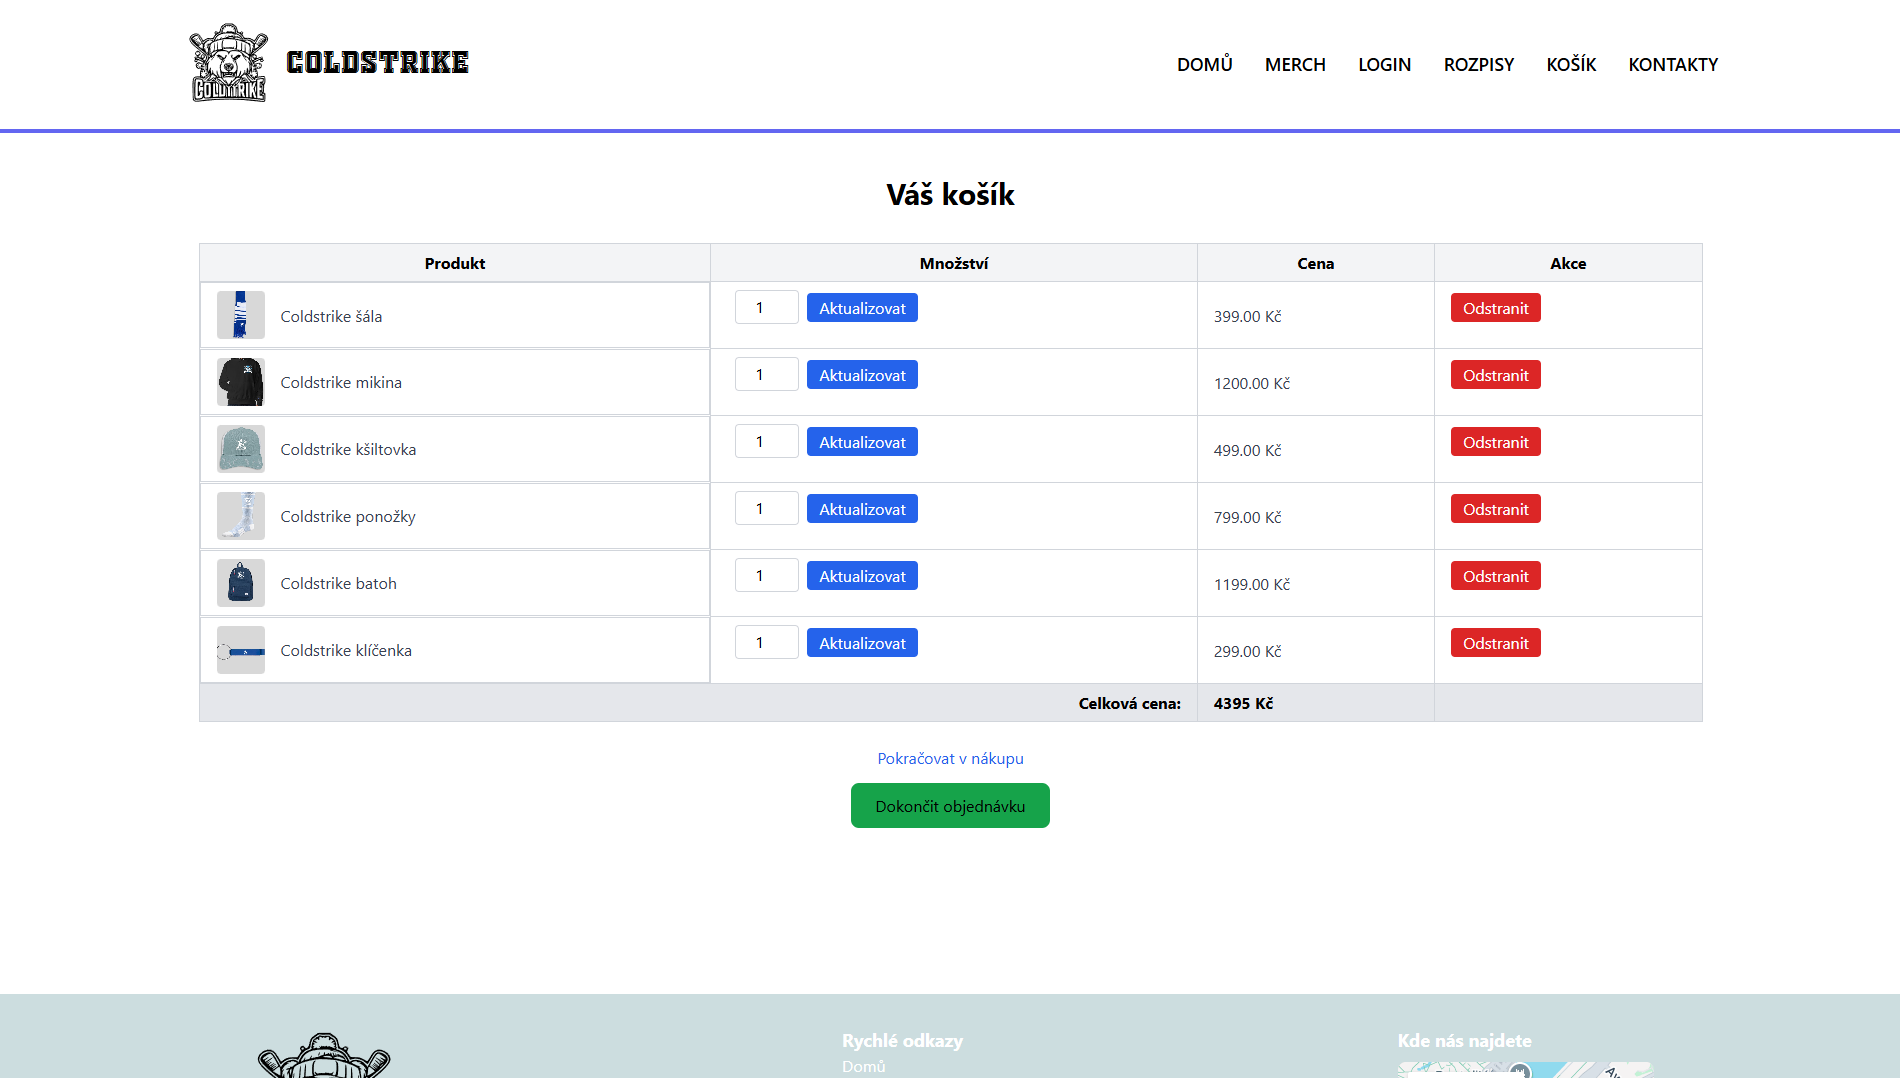Open the LOGIN page from navigation
1900x1078 pixels.
(x=1384, y=65)
